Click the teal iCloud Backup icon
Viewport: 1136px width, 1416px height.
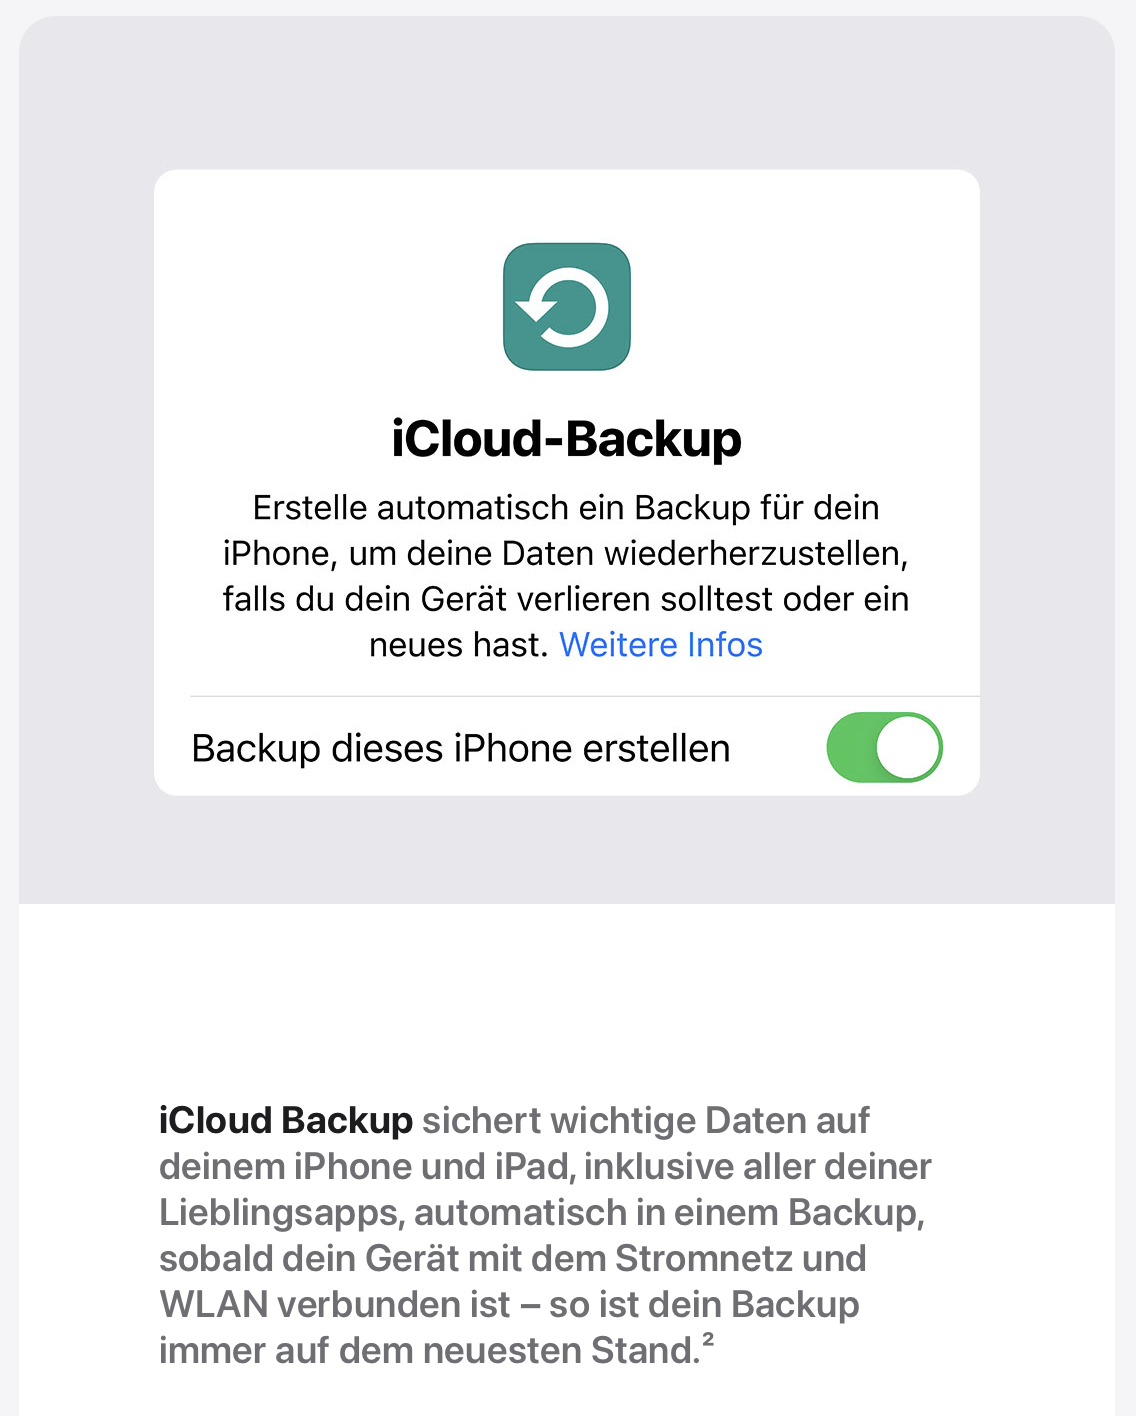pos(566,306)
